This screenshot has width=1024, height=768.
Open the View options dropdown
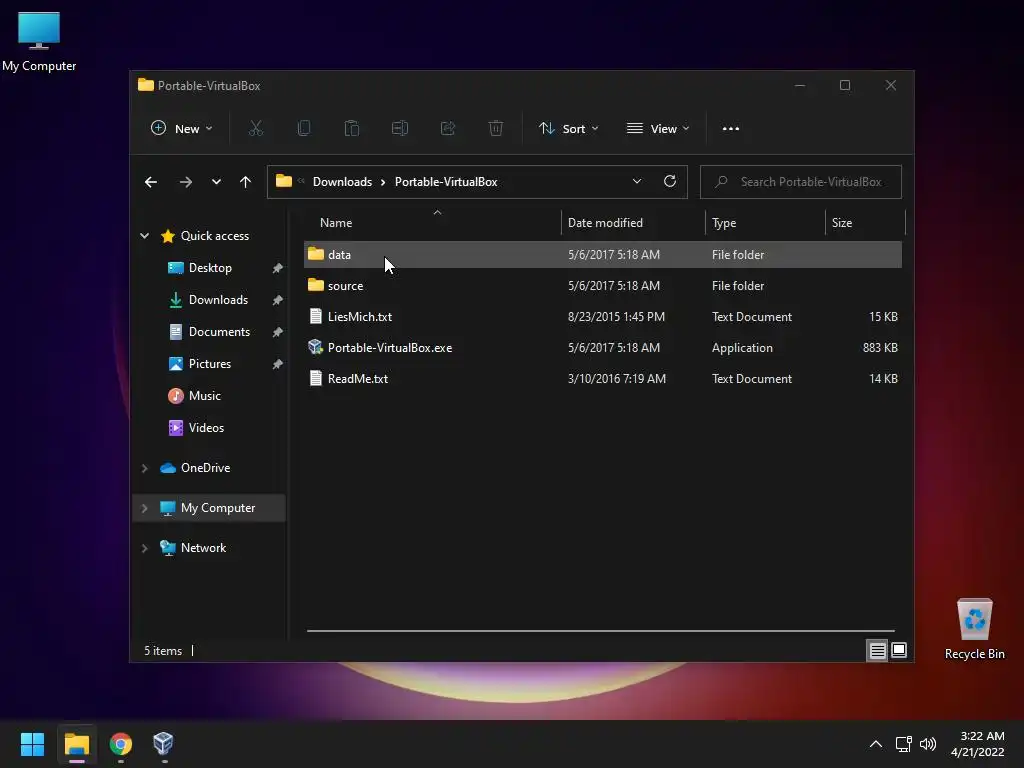click(658, 129)
